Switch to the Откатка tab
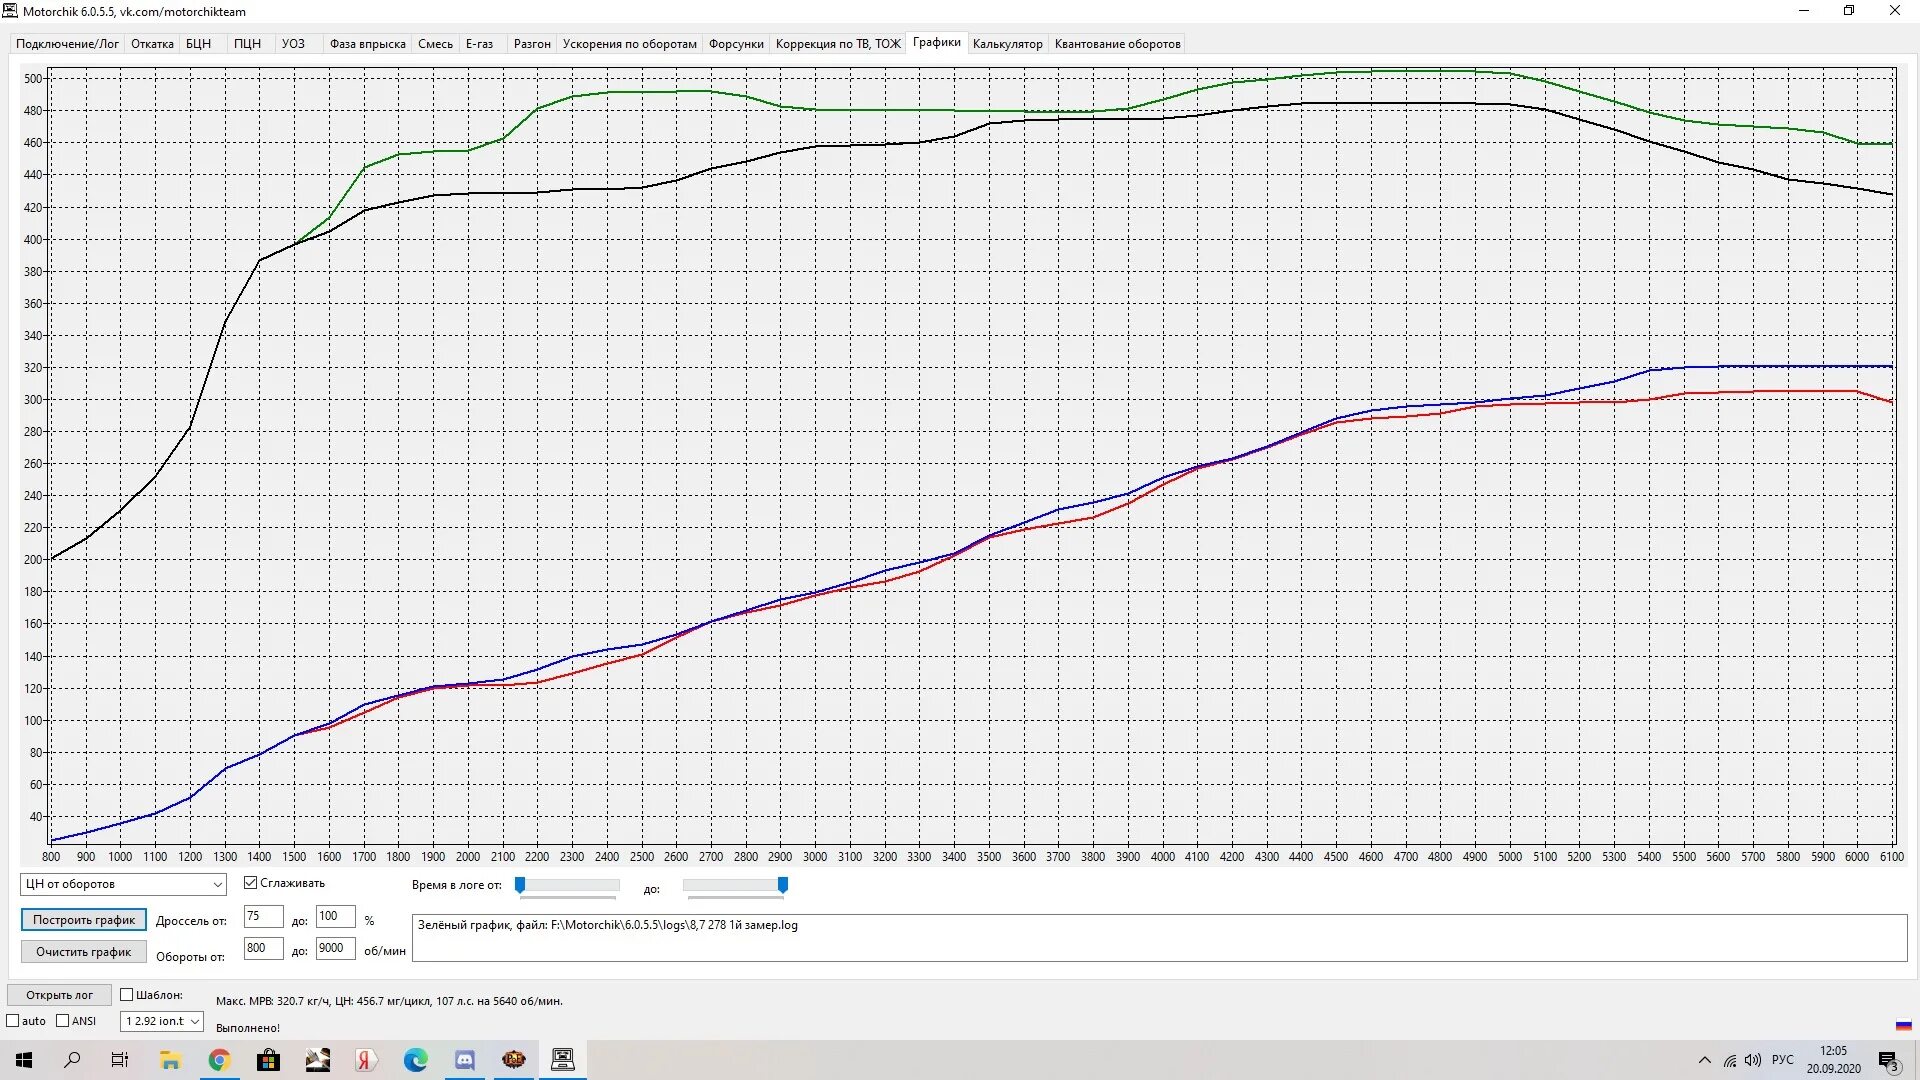Image resolution: width=1920 pixels, height=1080 pixels. [152, 44]
